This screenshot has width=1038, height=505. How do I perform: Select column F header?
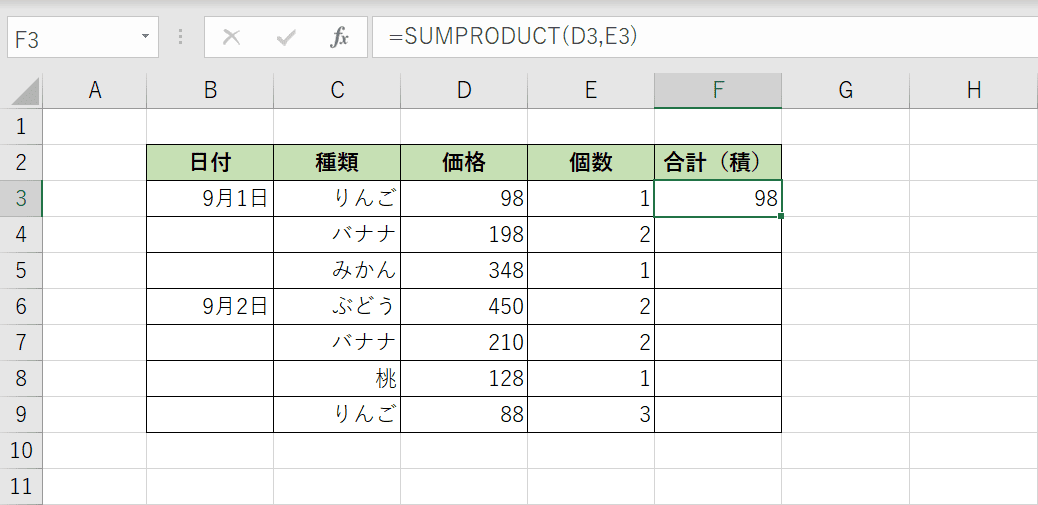(x=718, y=91)
